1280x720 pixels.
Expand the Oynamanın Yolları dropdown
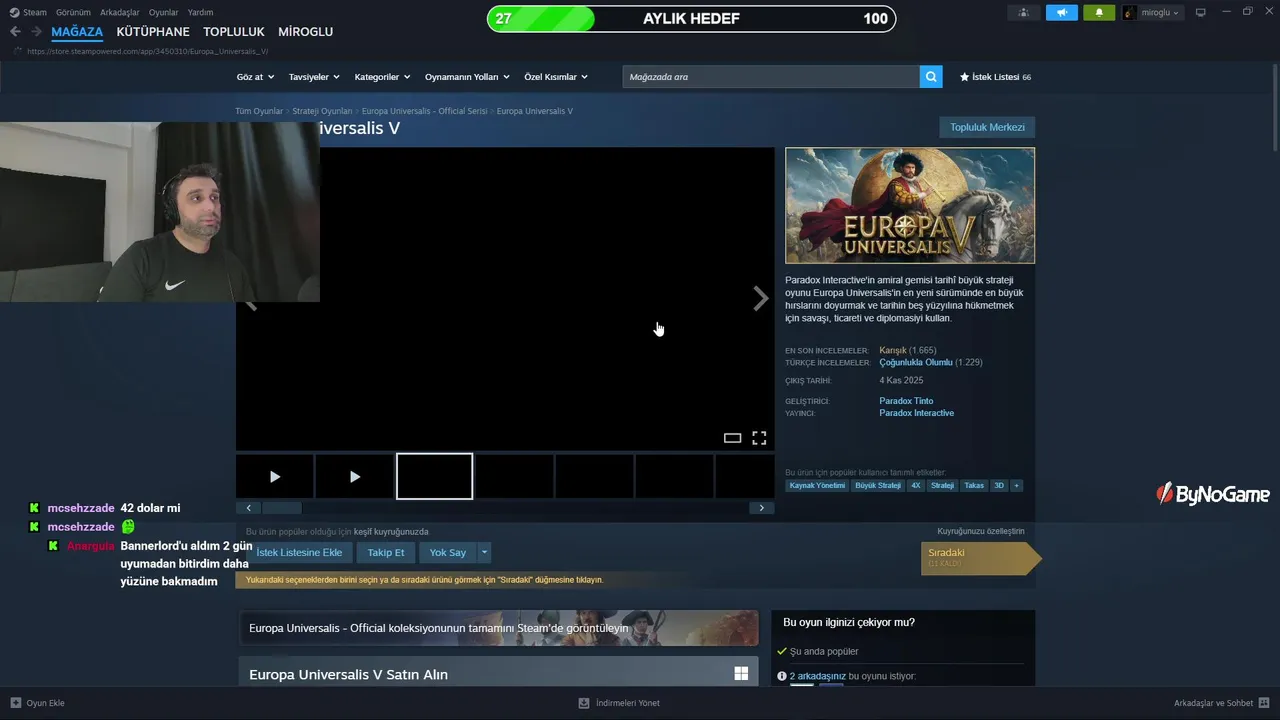point(467,77)
